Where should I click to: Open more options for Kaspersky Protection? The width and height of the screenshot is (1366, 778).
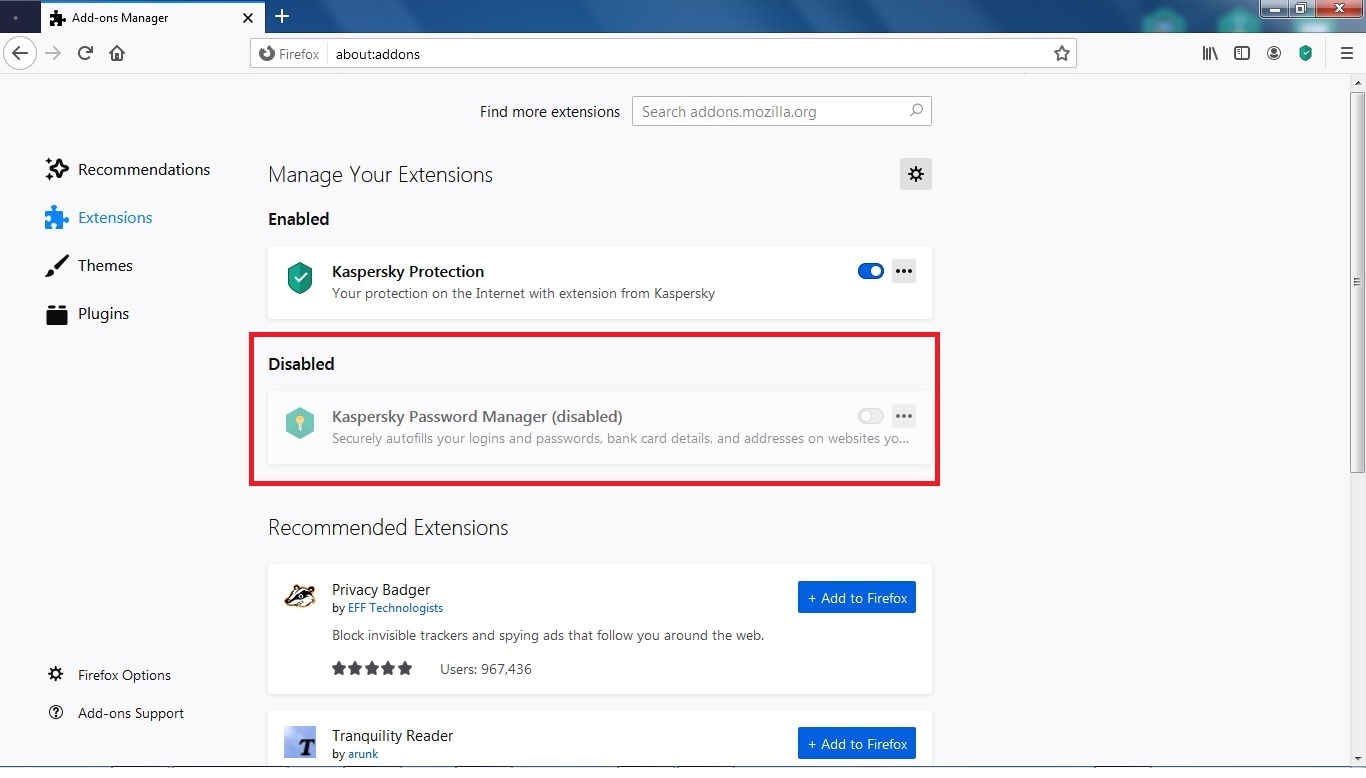pos(904,271)
